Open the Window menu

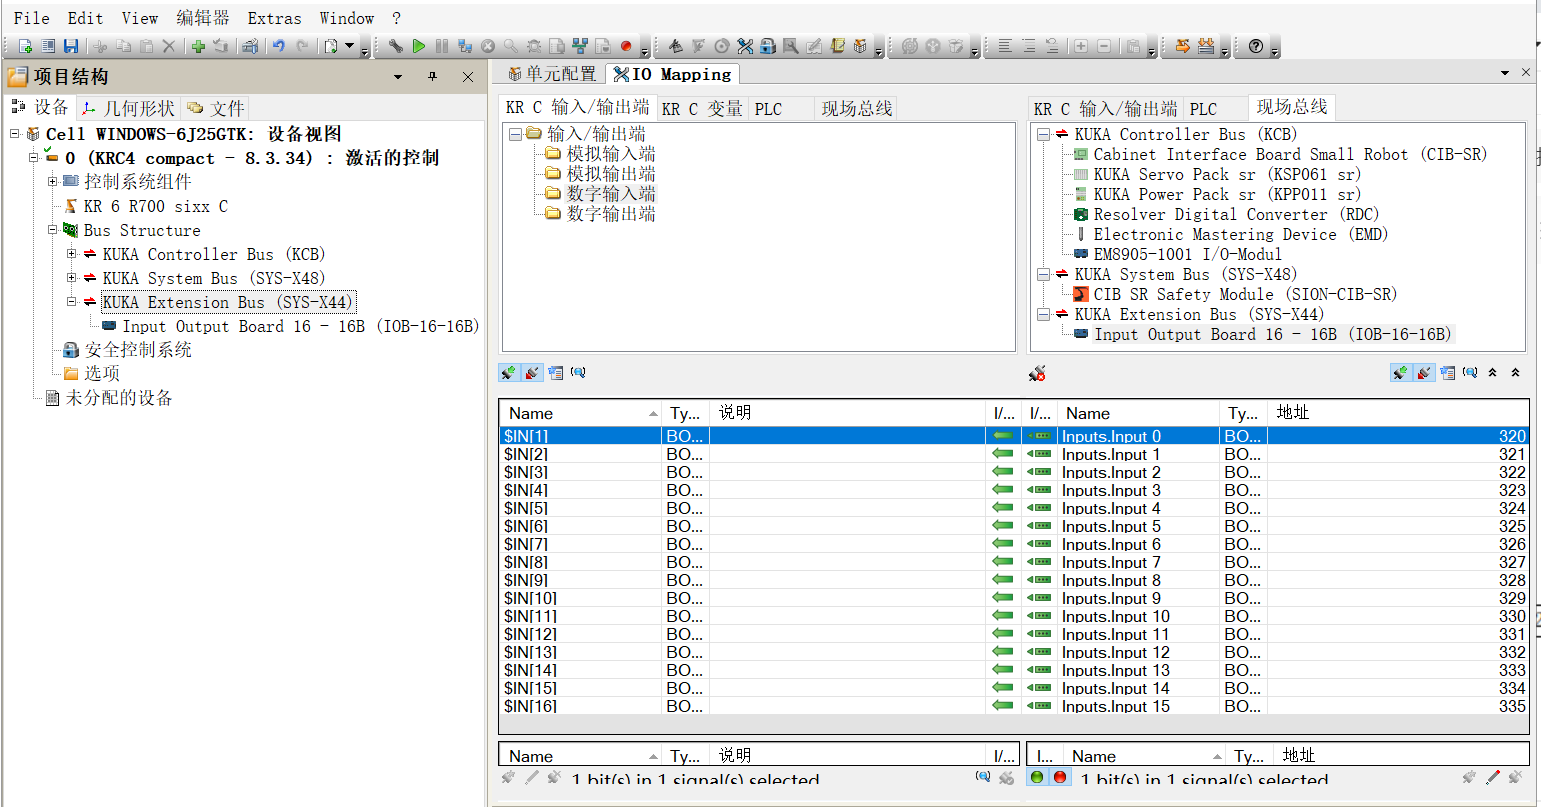(347, 18)
